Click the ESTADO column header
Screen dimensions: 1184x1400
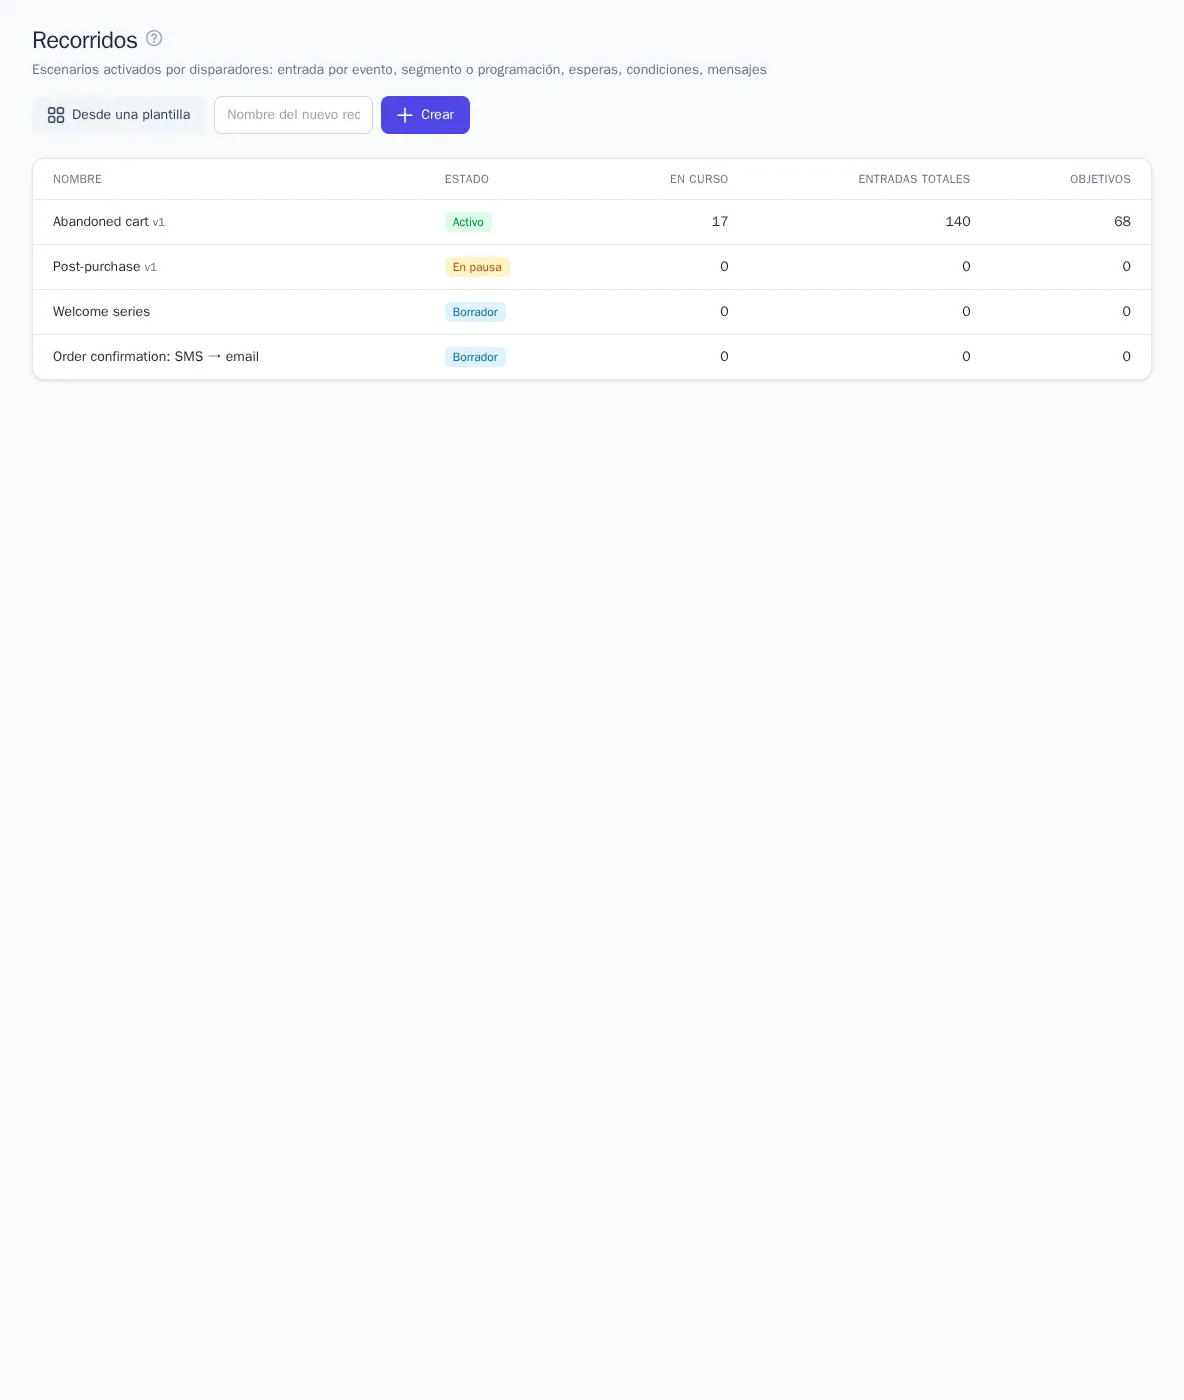pyautogui.click(x=467, y=179)
